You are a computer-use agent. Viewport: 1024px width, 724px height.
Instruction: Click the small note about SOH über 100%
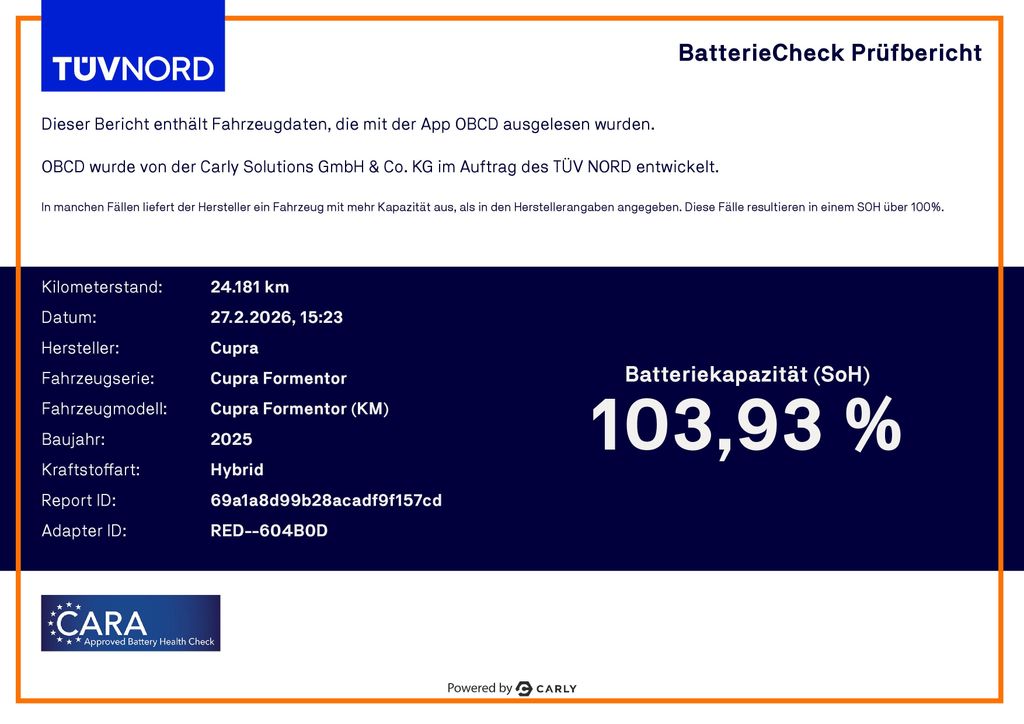[492, 208]
